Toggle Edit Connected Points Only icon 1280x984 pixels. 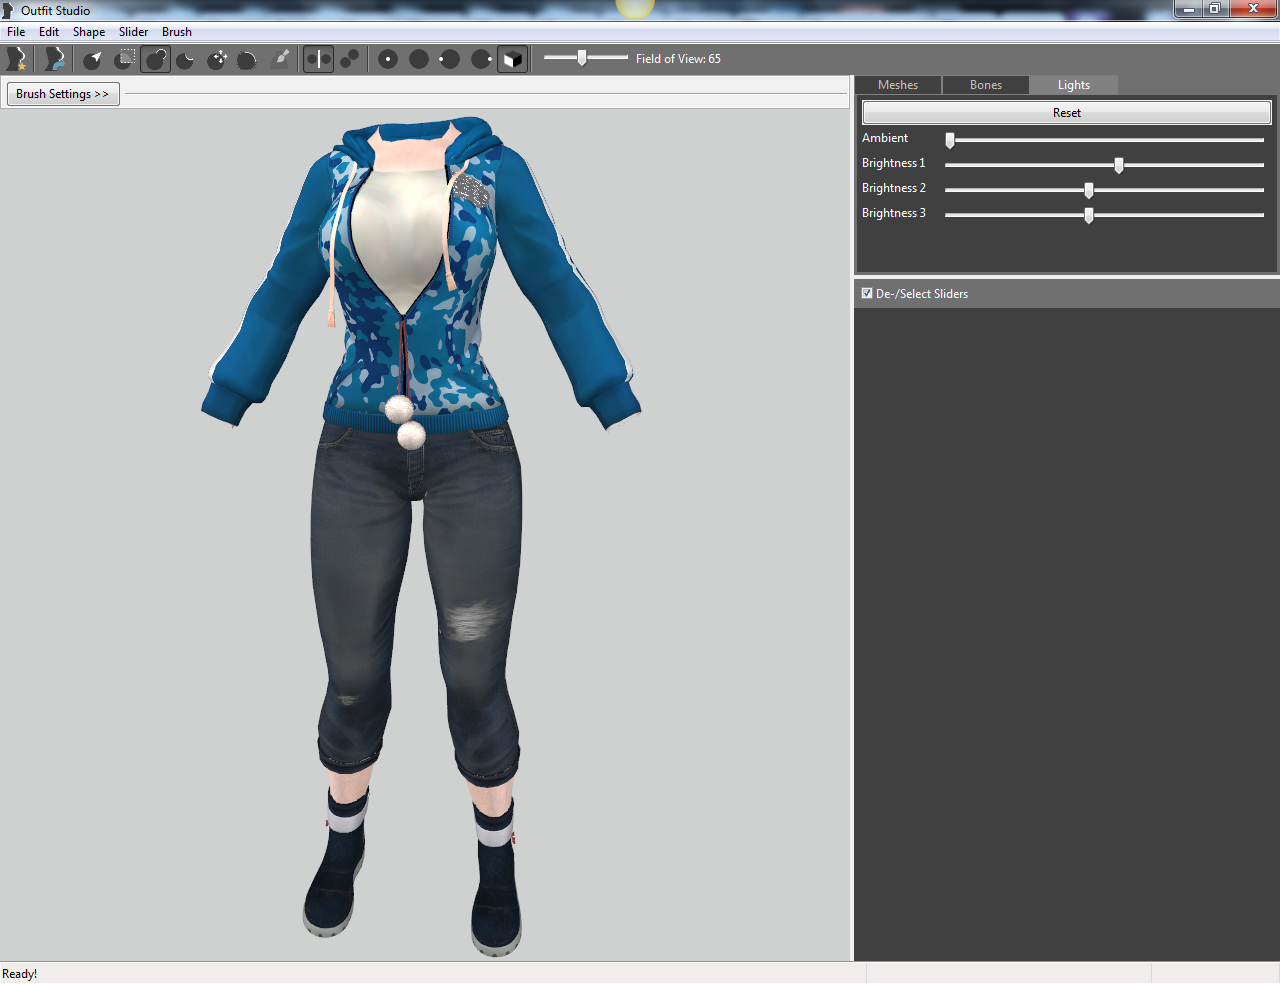point(349,59)
